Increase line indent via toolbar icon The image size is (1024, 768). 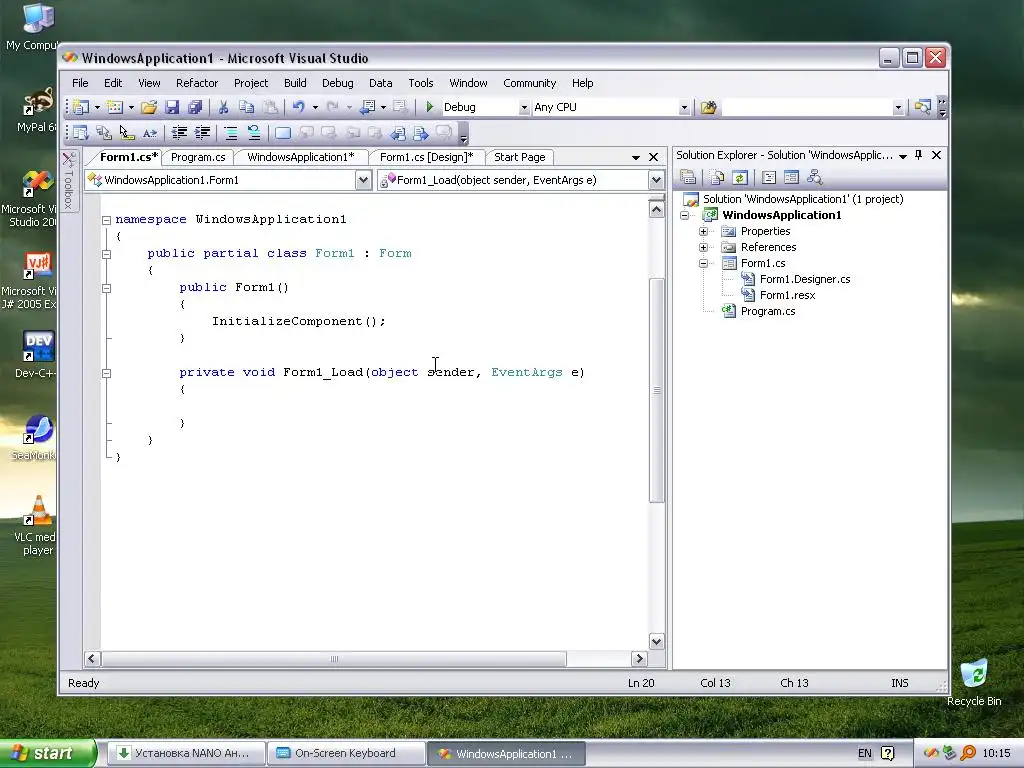point(202,133)
